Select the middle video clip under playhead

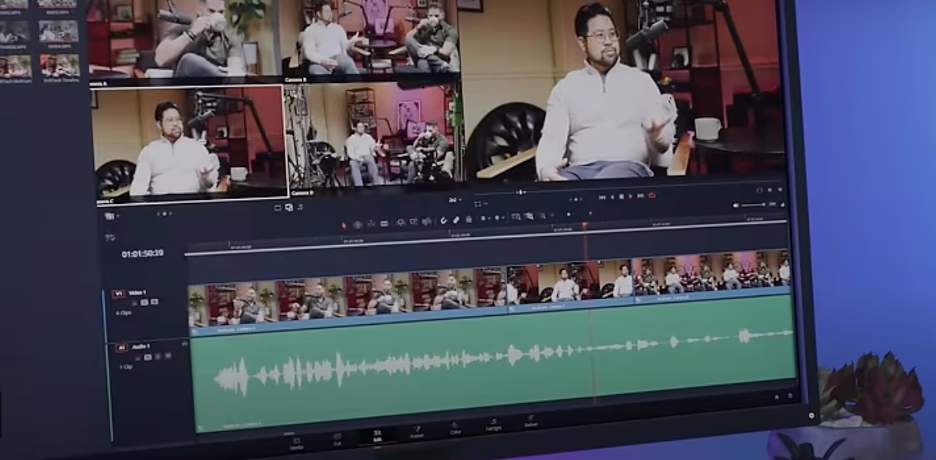(x=570, y=288)
